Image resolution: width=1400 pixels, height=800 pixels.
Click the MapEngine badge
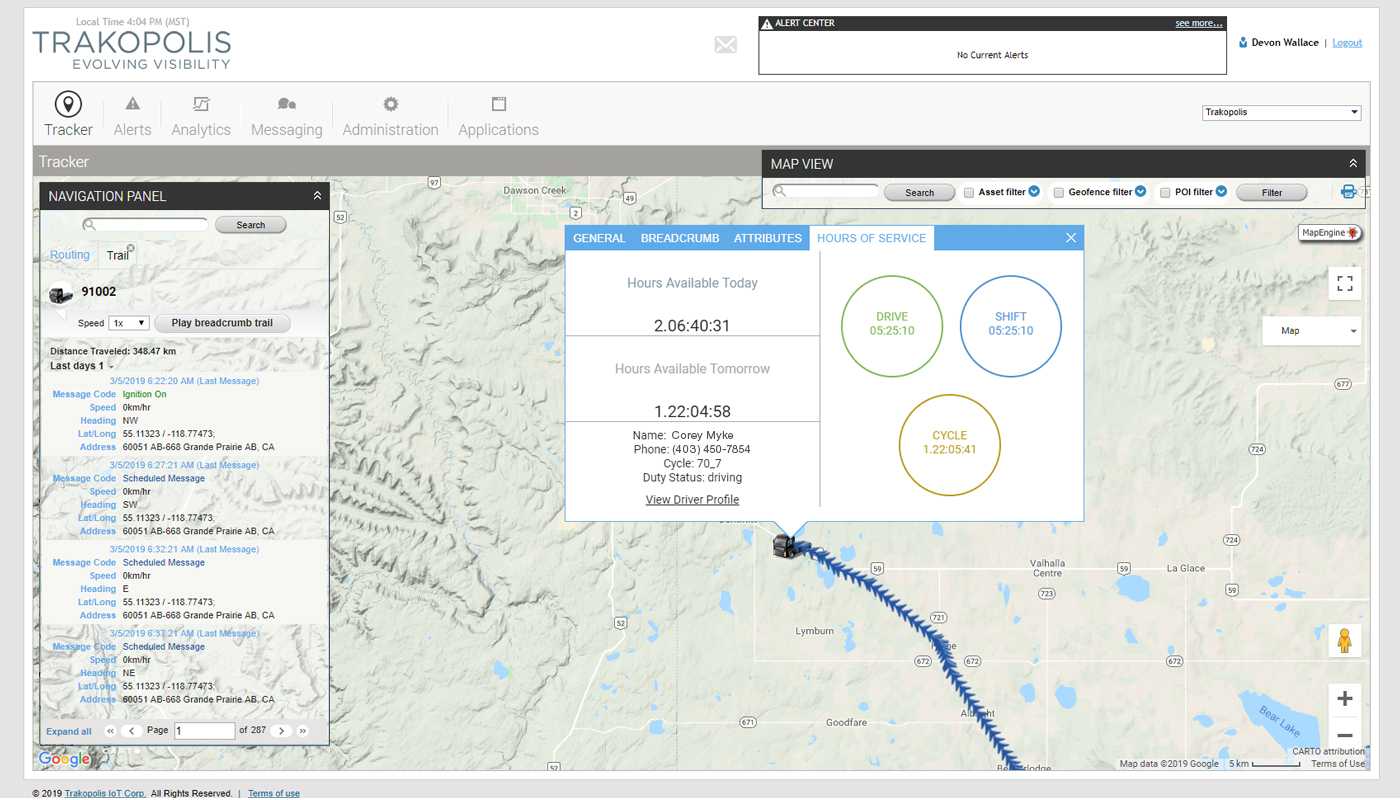tap(1331, 233)
